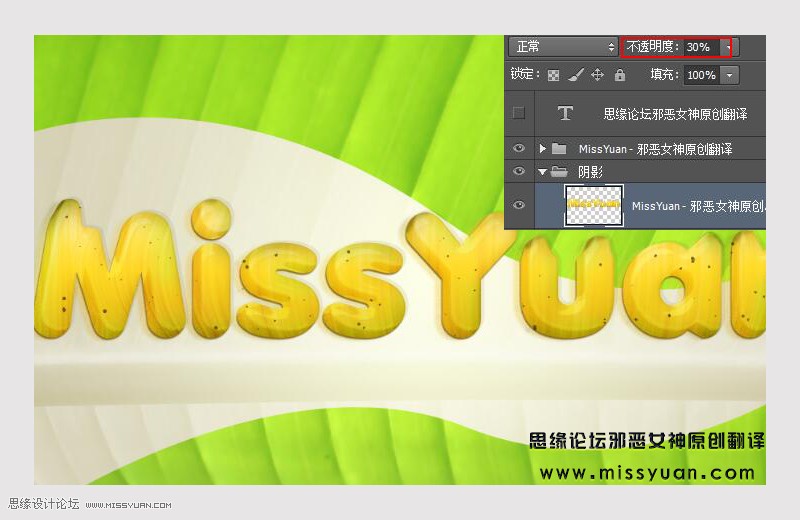This screenshot has height=520, width=800.
Task: Hide the selected MissYuan layer inside 阴影
Action: [x=519, y=205]
